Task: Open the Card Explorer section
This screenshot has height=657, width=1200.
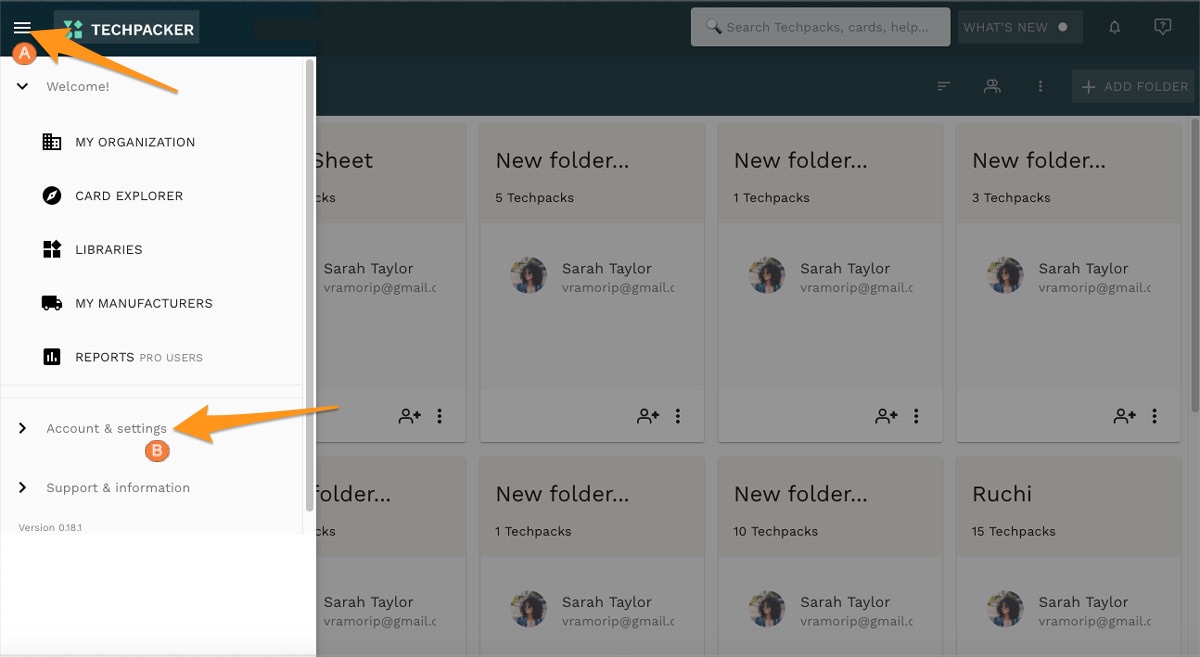Action: click(128, 195)
